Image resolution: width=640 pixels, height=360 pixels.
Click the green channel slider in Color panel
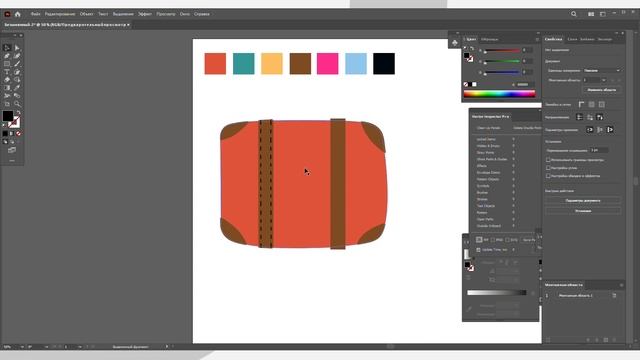502,62
